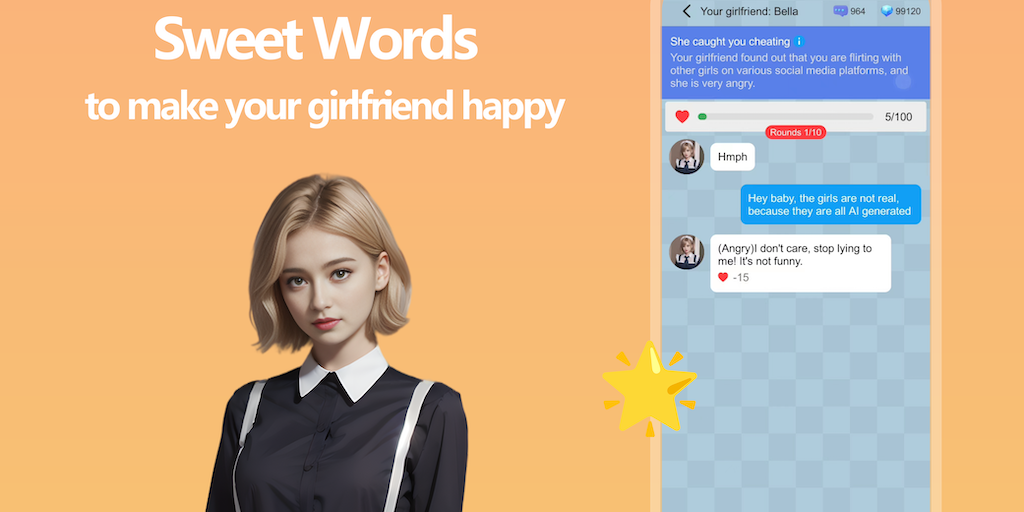Click the title Your girlfriend: Bella

748,11
